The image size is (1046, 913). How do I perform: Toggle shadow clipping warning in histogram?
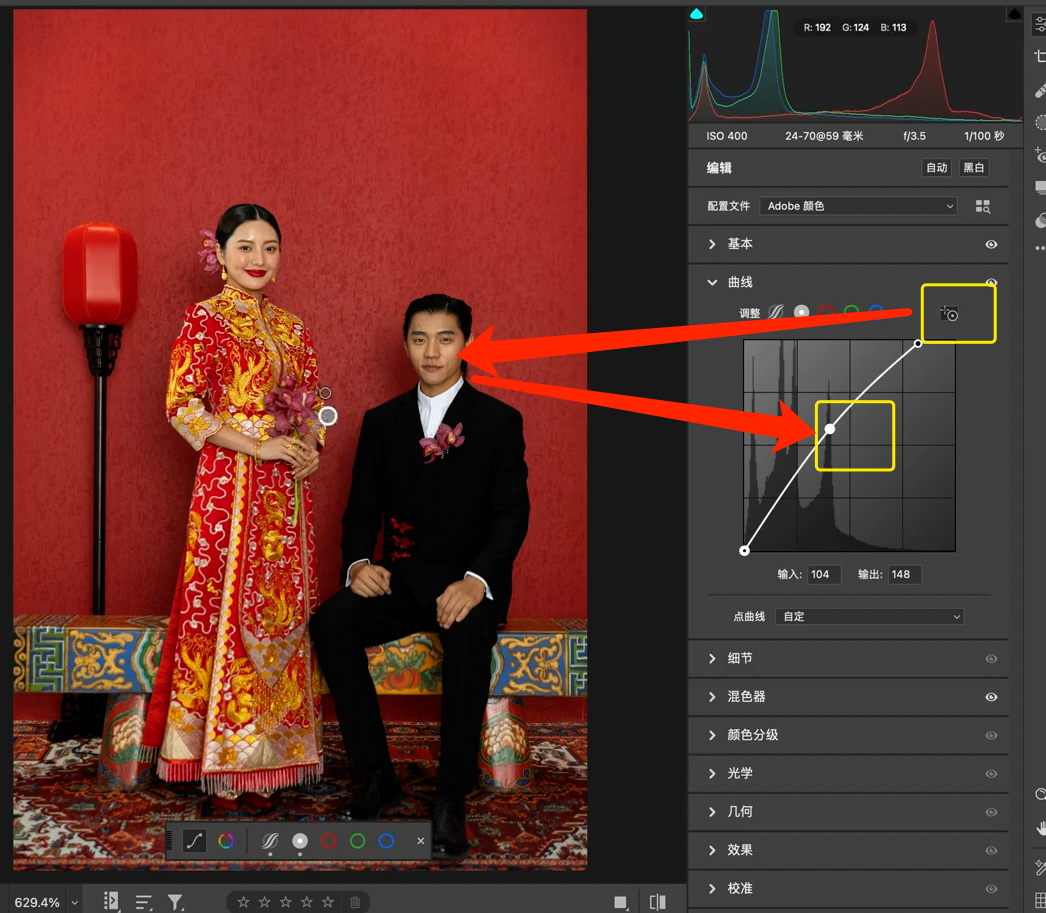696,14
